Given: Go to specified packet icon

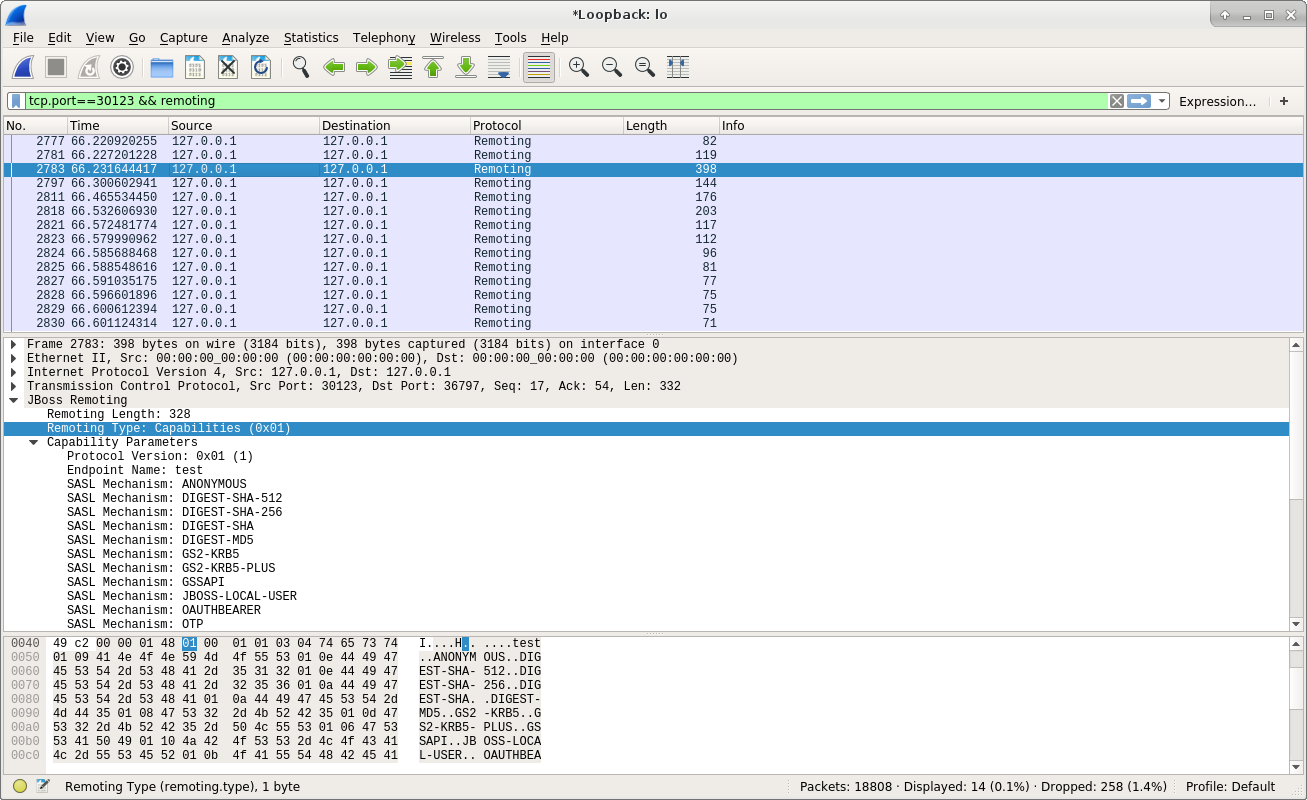Looking at the screenshot, I should pyautogui.click(x=400, y=67).
